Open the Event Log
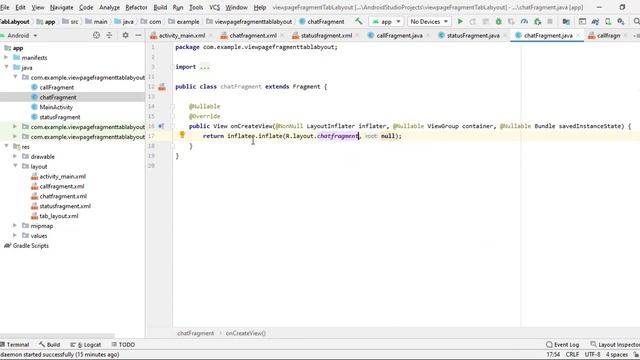This screenshot has height=360, width=640. pyautogui.click(x=563, y=344)
